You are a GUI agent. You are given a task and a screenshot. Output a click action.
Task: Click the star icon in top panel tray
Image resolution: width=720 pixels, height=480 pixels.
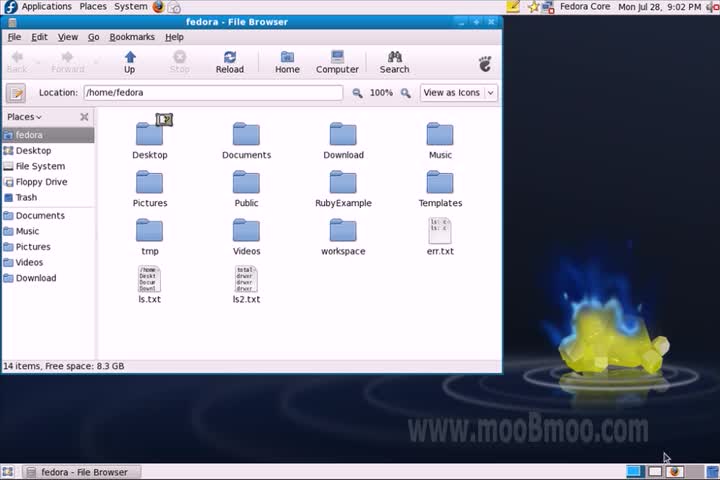coord(533,7)
